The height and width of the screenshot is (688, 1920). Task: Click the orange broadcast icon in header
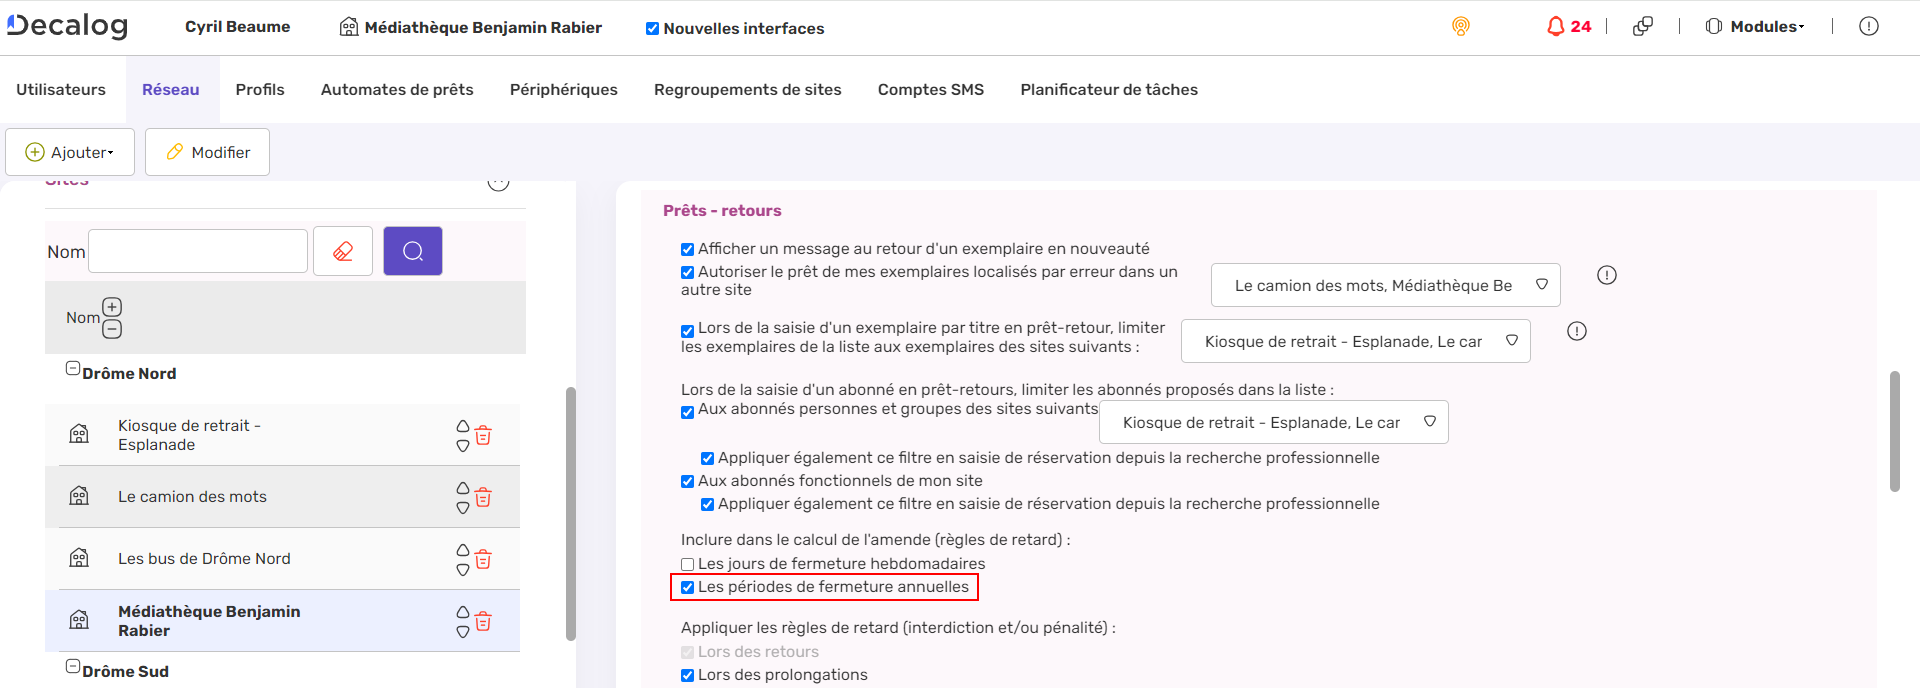(1460, 27)
